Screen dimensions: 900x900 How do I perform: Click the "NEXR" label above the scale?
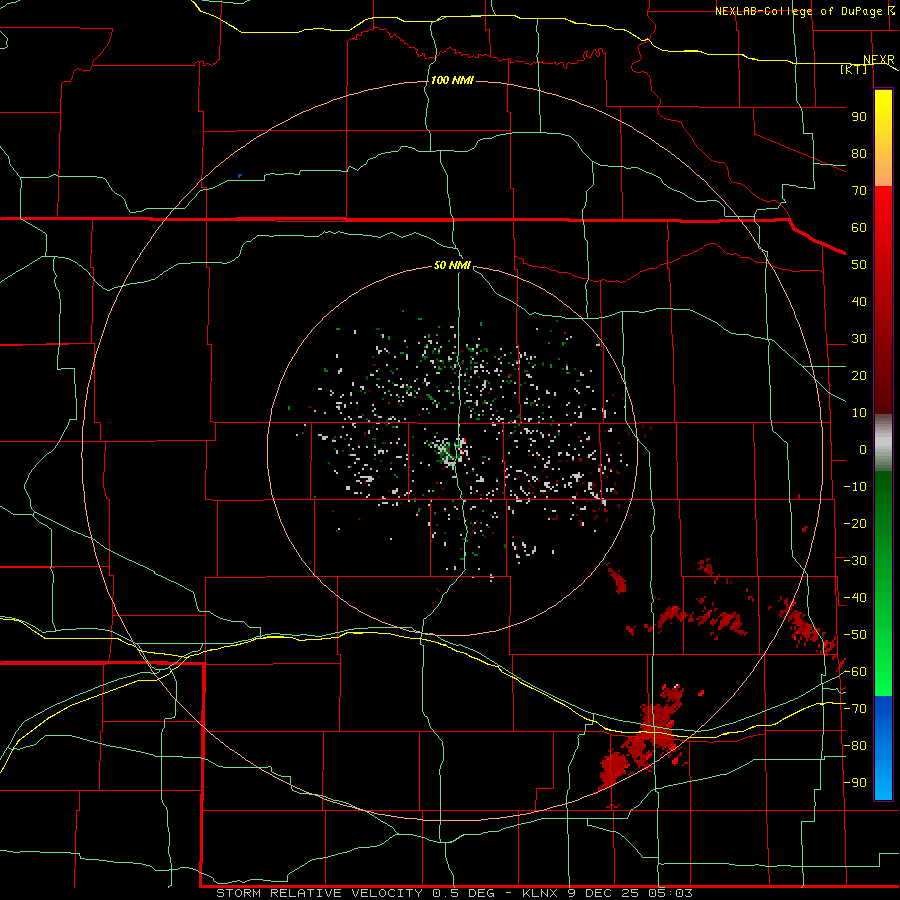click(879, 60)
